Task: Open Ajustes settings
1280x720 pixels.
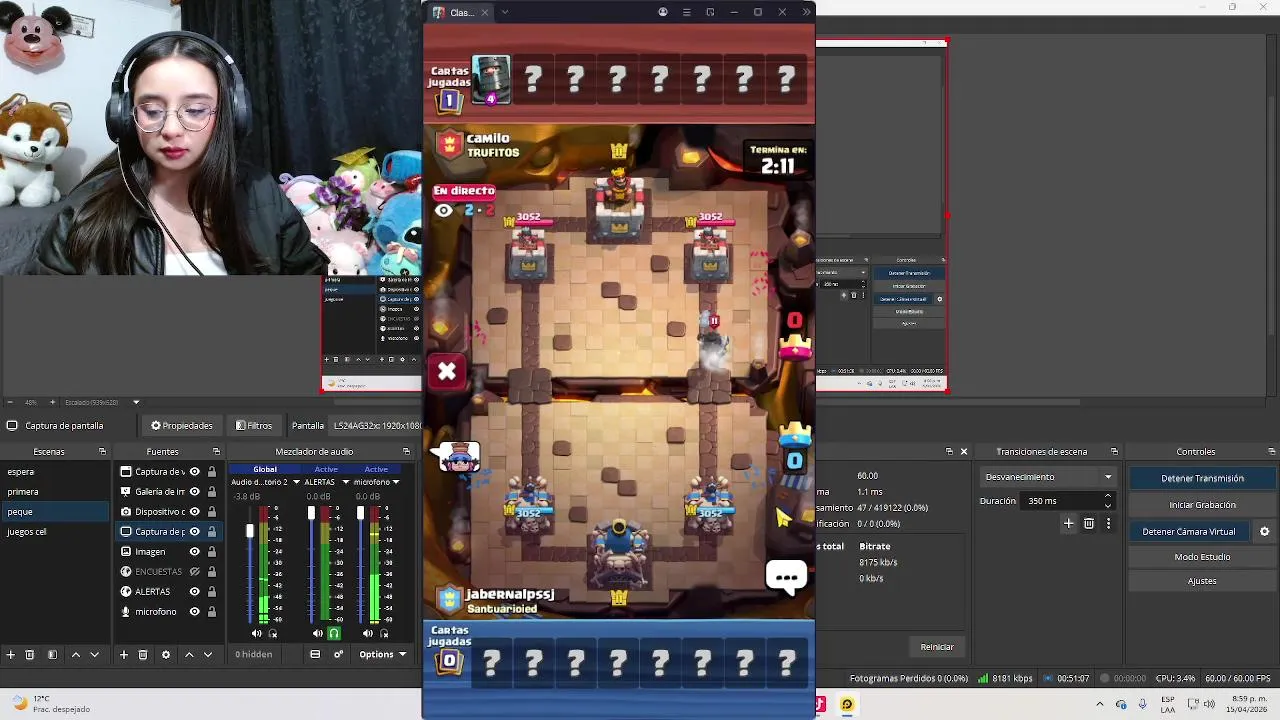Action: coord(1202,581)
